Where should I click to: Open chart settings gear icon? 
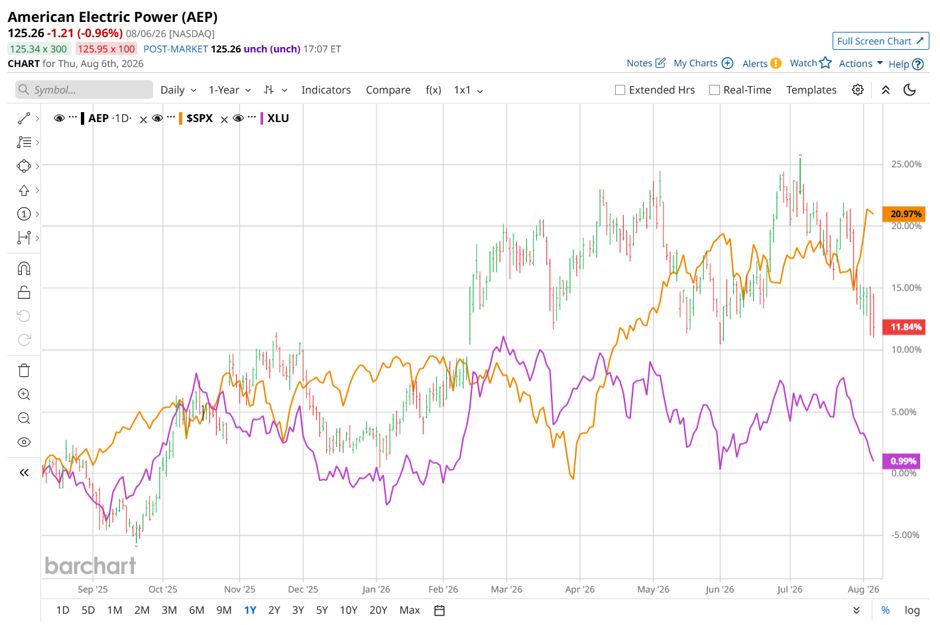(858, 90)
